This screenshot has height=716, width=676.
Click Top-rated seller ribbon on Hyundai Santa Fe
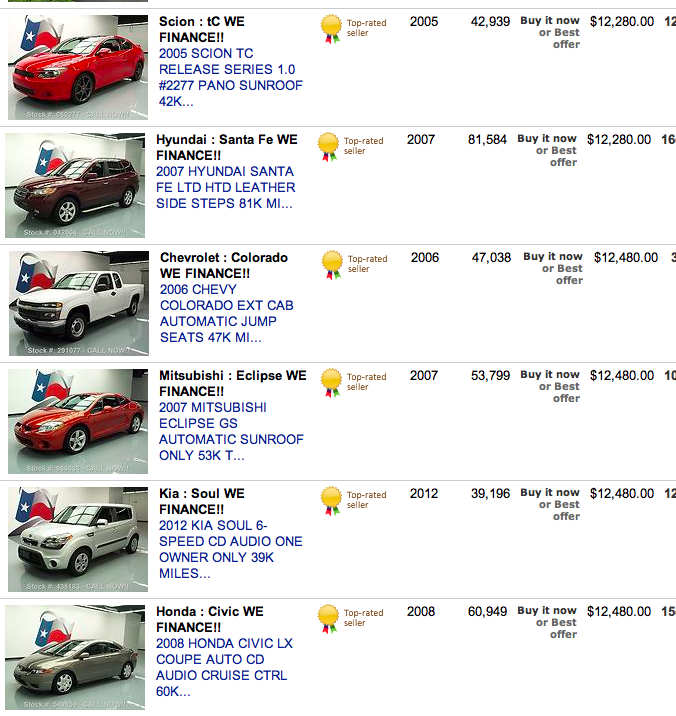pos(328,147)
